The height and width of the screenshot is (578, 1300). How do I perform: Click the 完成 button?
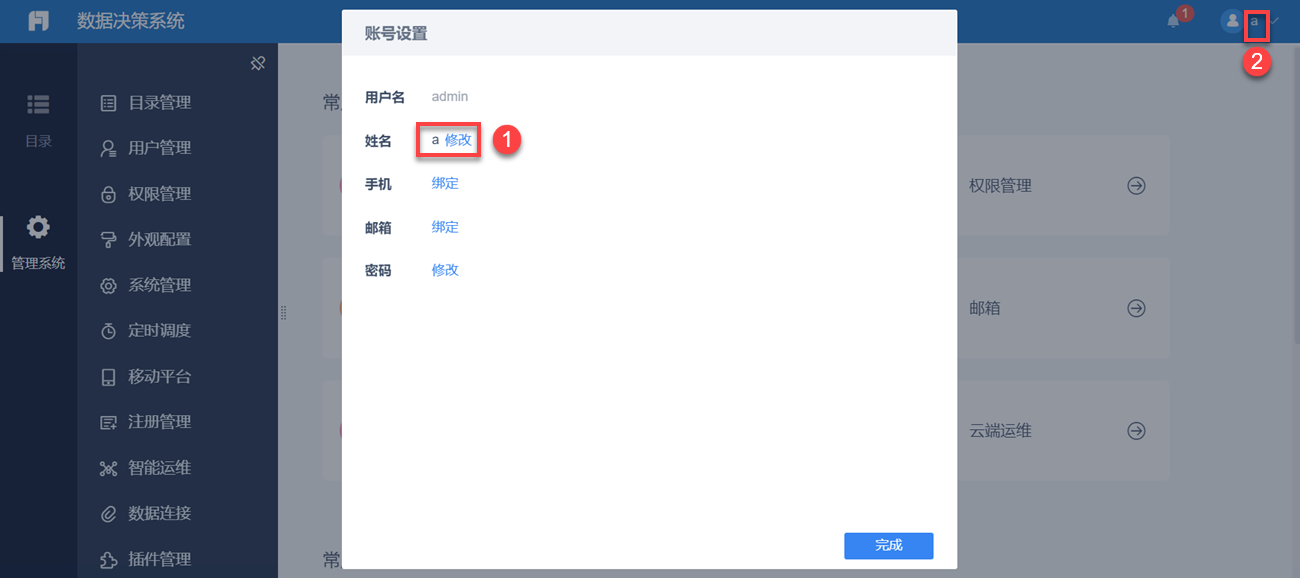pos(889,545)
